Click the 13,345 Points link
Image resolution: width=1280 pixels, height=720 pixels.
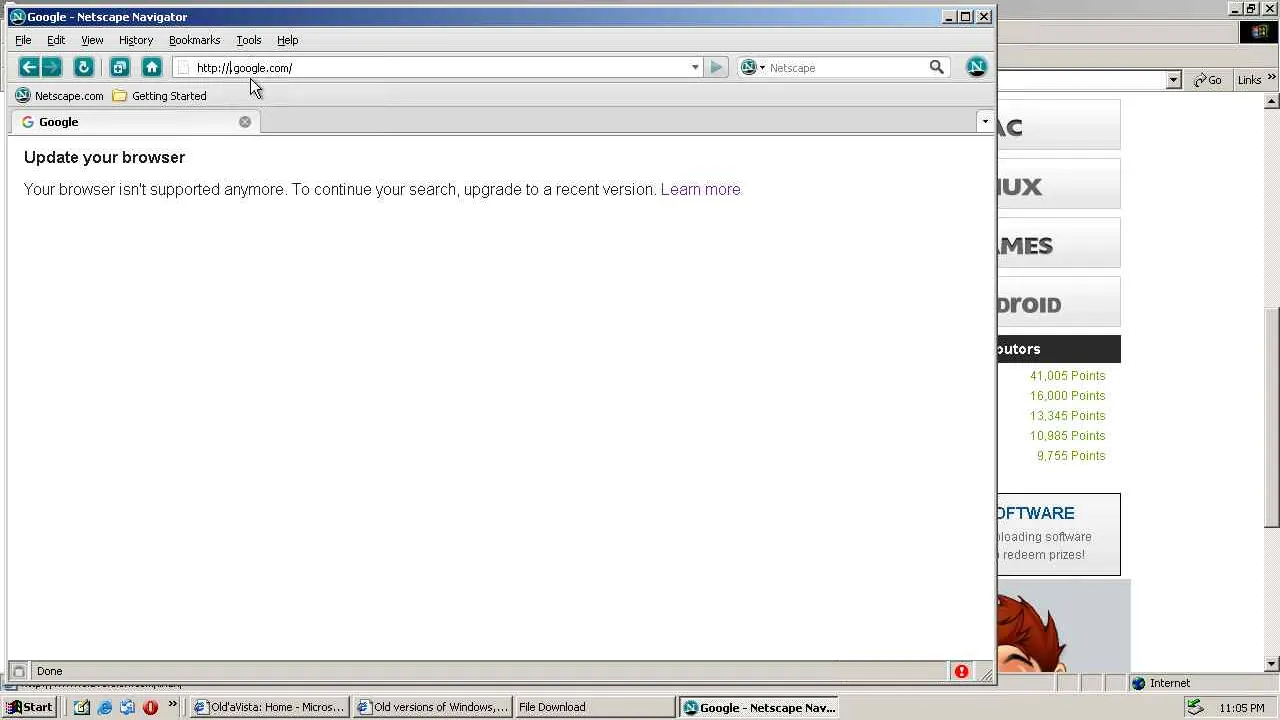[1067, 416]
